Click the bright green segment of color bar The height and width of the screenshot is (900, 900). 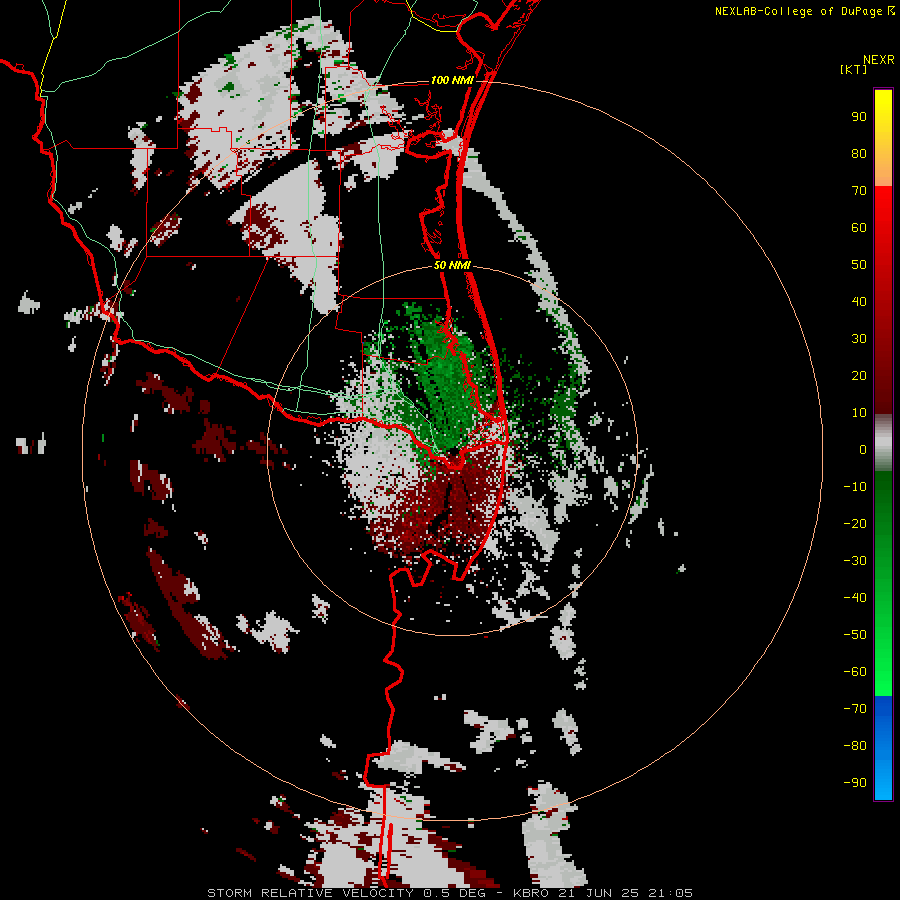[883, 660]
